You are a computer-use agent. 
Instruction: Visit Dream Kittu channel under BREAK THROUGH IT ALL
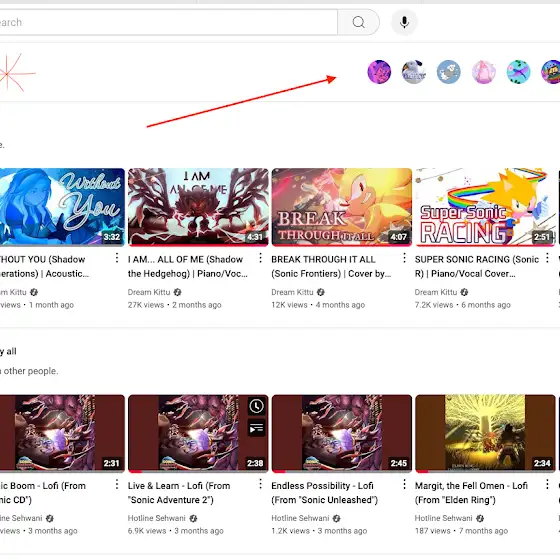292,292
